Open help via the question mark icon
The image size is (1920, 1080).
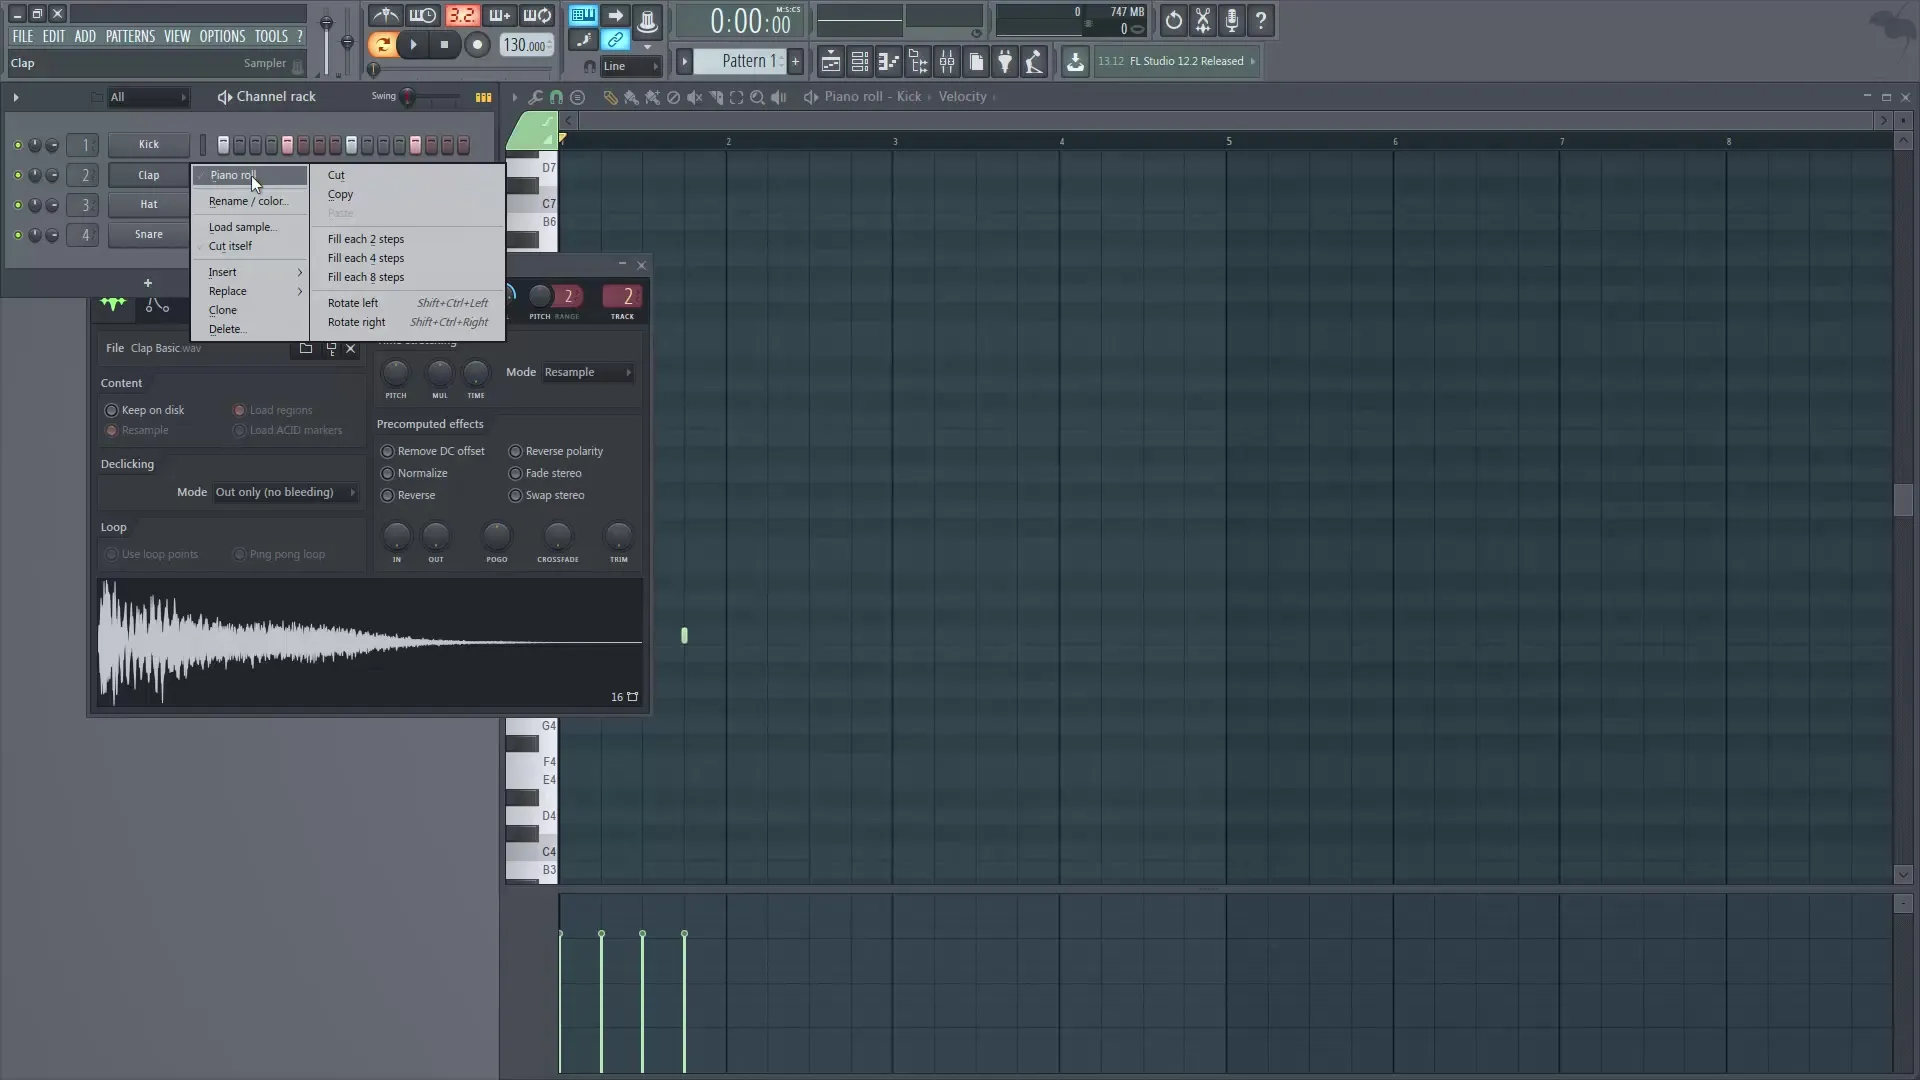pos(1261,20)
